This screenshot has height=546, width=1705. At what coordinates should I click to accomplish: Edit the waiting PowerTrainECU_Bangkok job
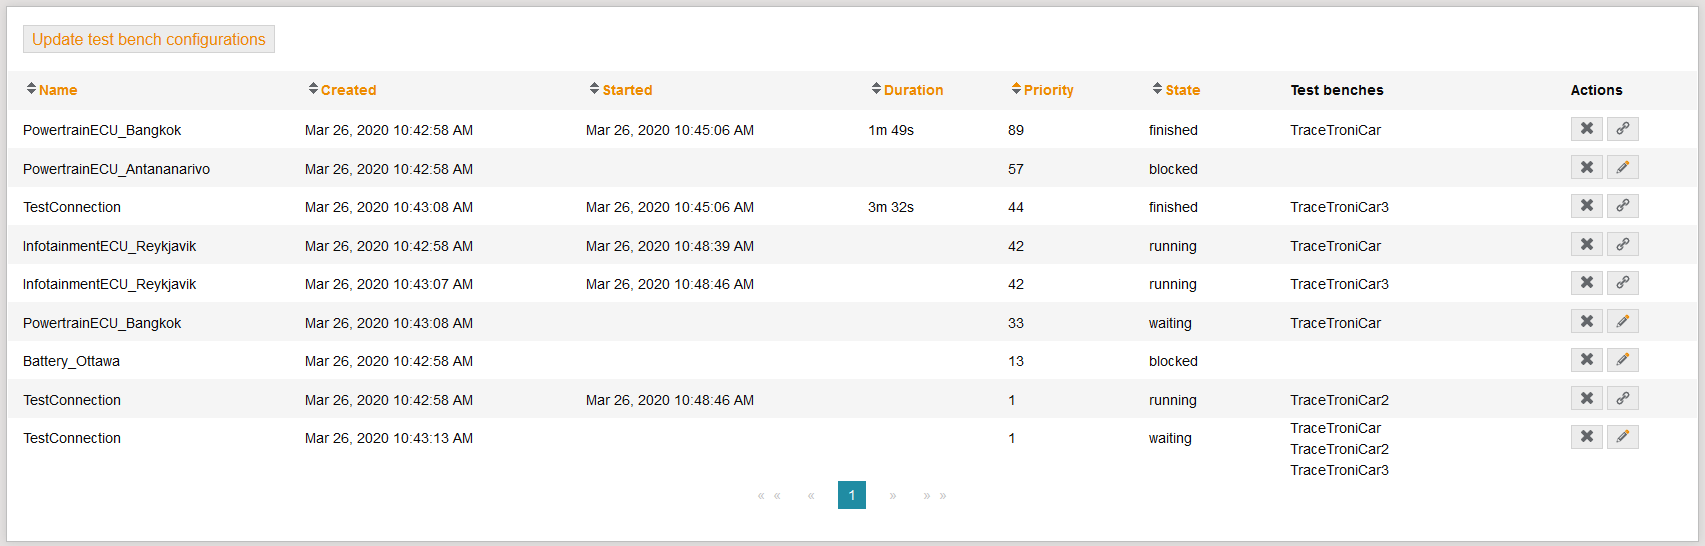[x=1622, y=322]
